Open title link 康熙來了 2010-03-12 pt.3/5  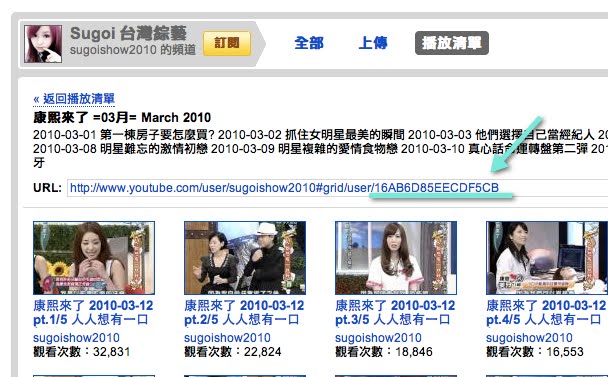click(x=395, y=312)
